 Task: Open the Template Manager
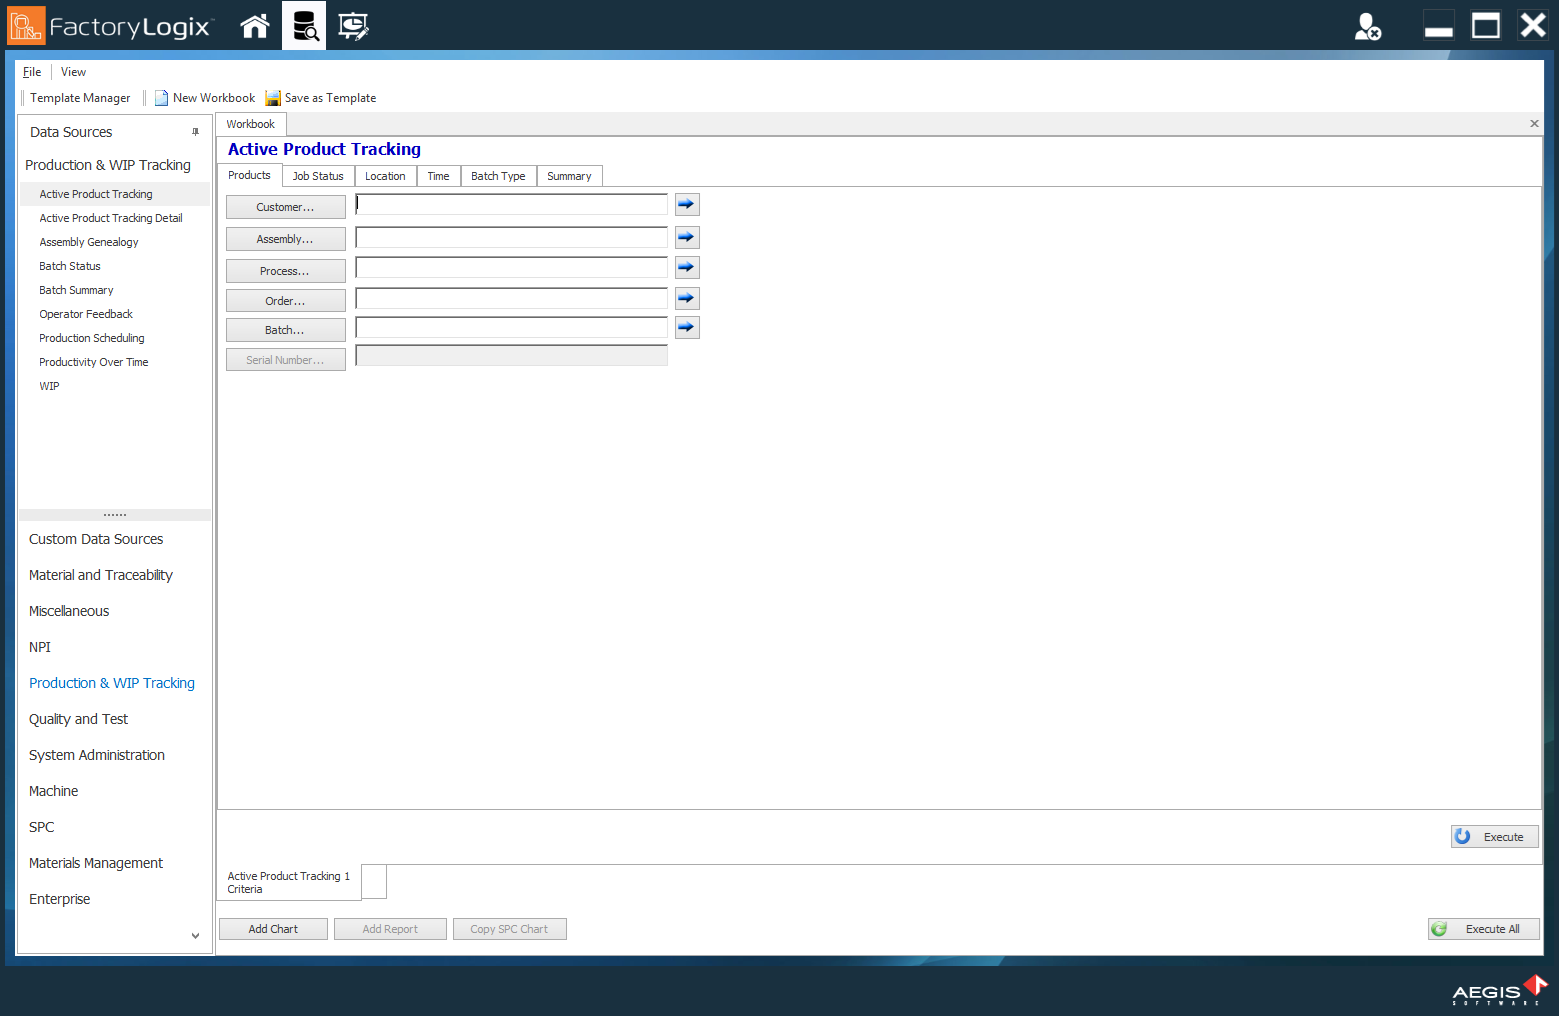[80, 97]
